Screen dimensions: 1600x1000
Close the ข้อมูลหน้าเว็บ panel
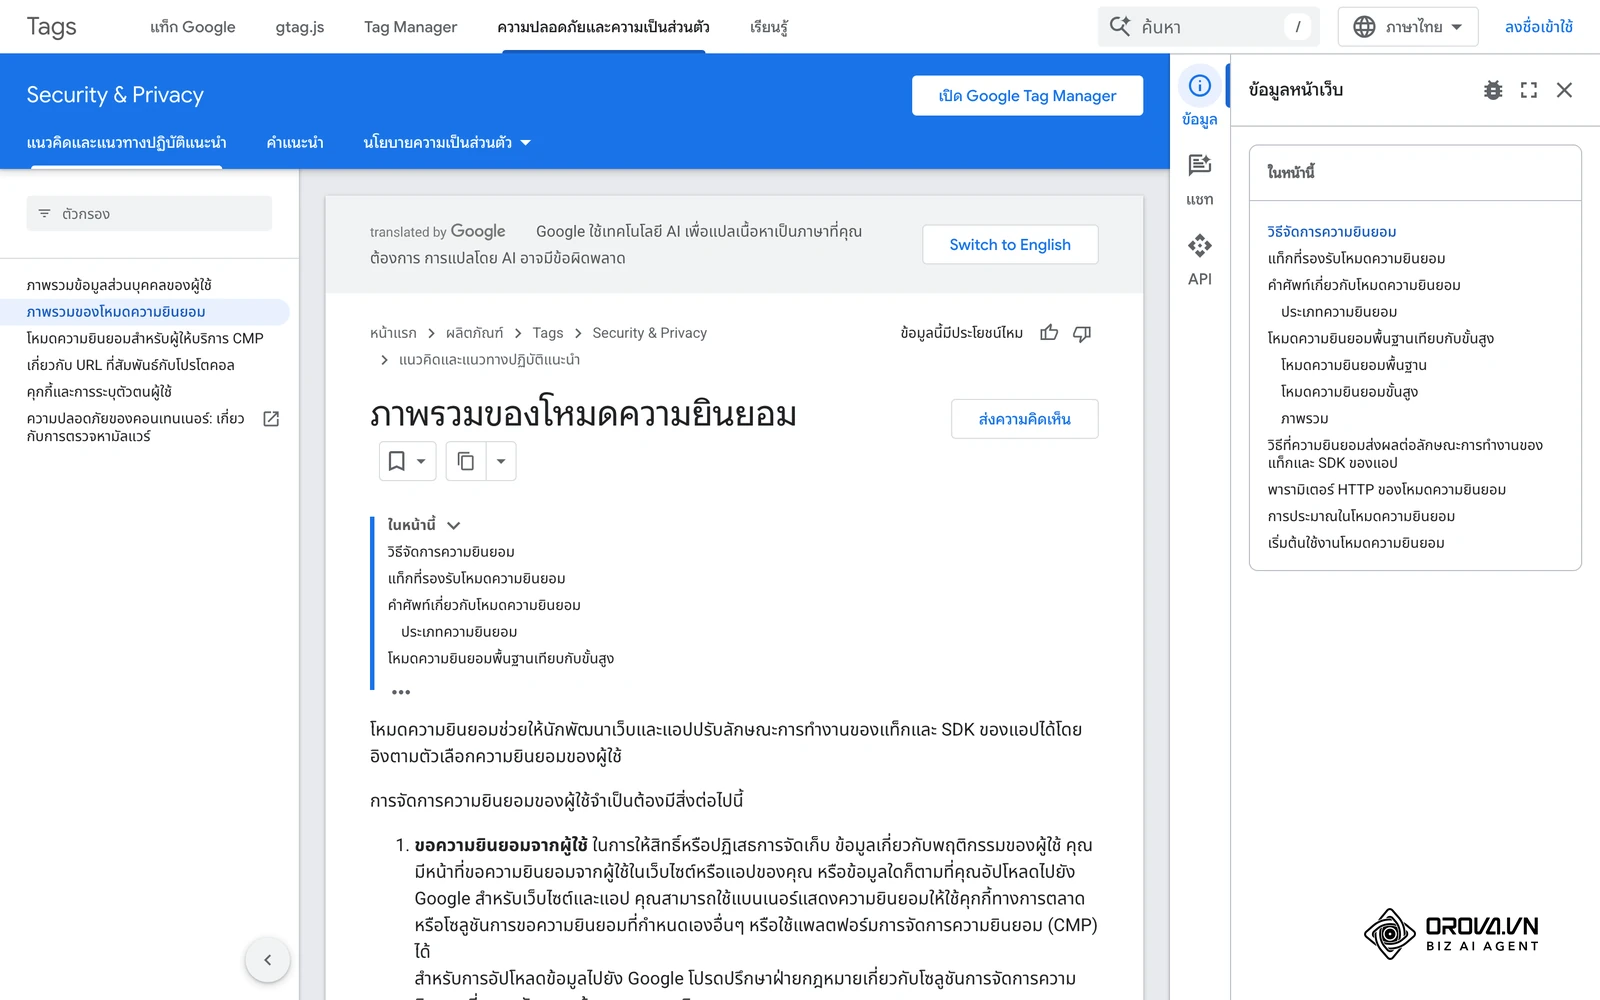(x=1565, y=90)
